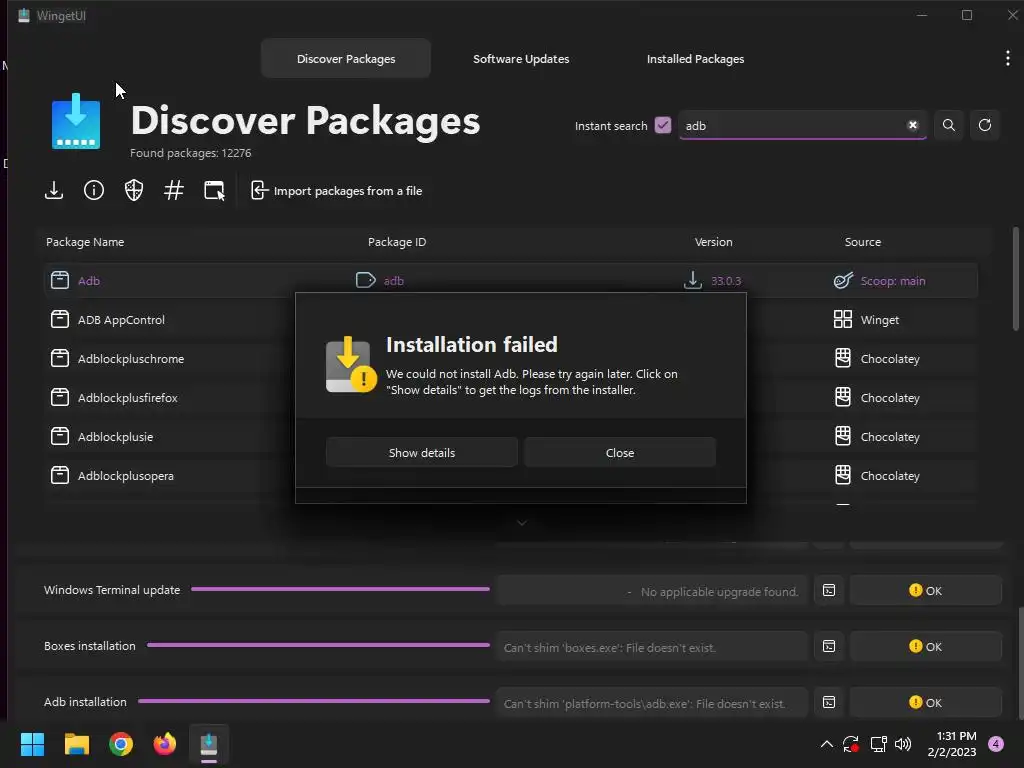The width and height of the screenshot is (1024, 768).
Task: Click OK for Windows Terminal update
Action: coord(925,590)
